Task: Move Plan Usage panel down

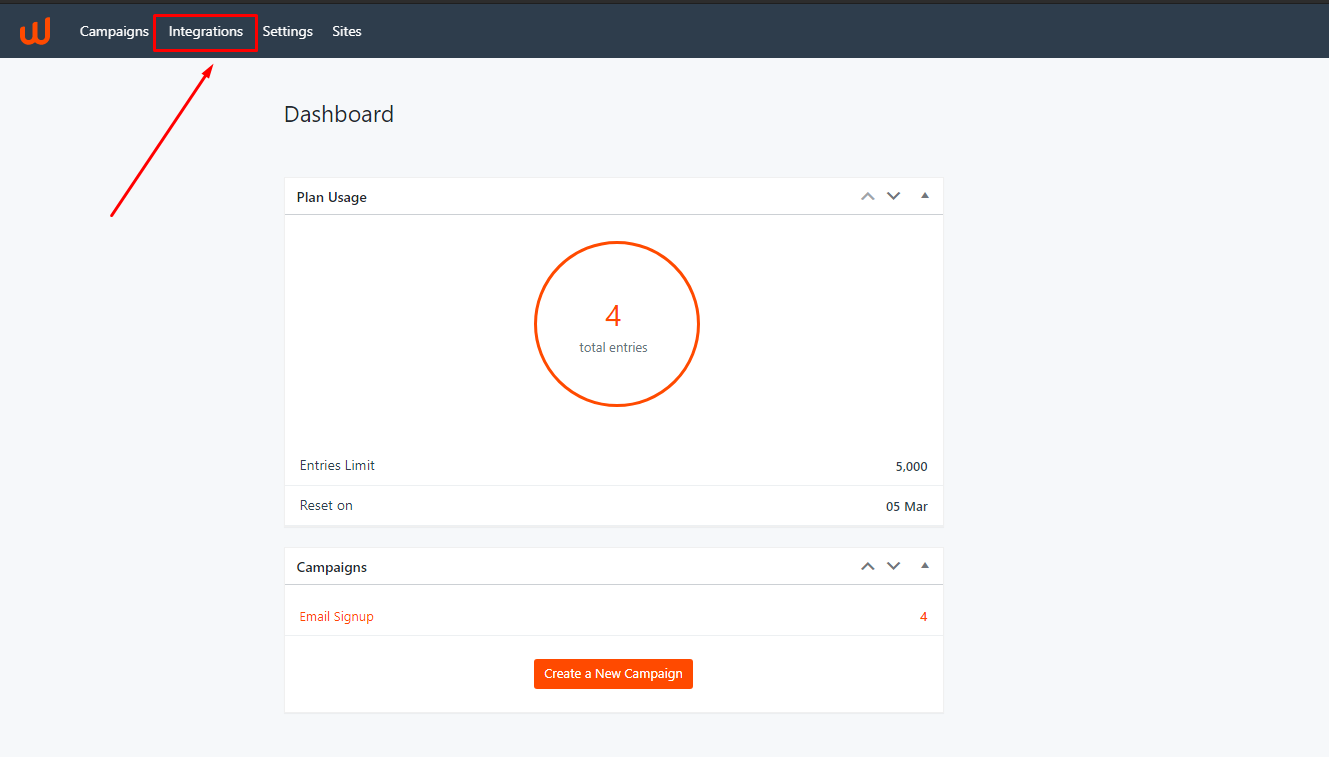Action: coord(894,196)
